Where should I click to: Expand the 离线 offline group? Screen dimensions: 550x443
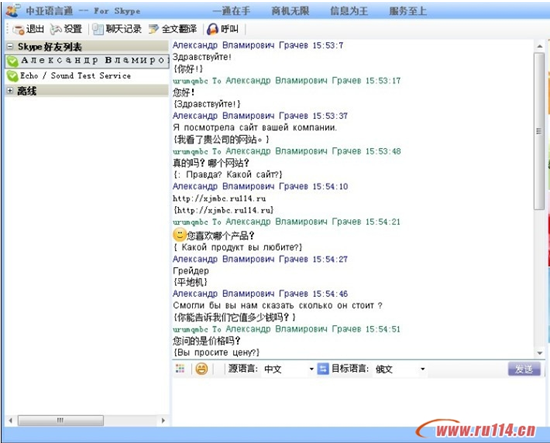click(x=10, y=91)
